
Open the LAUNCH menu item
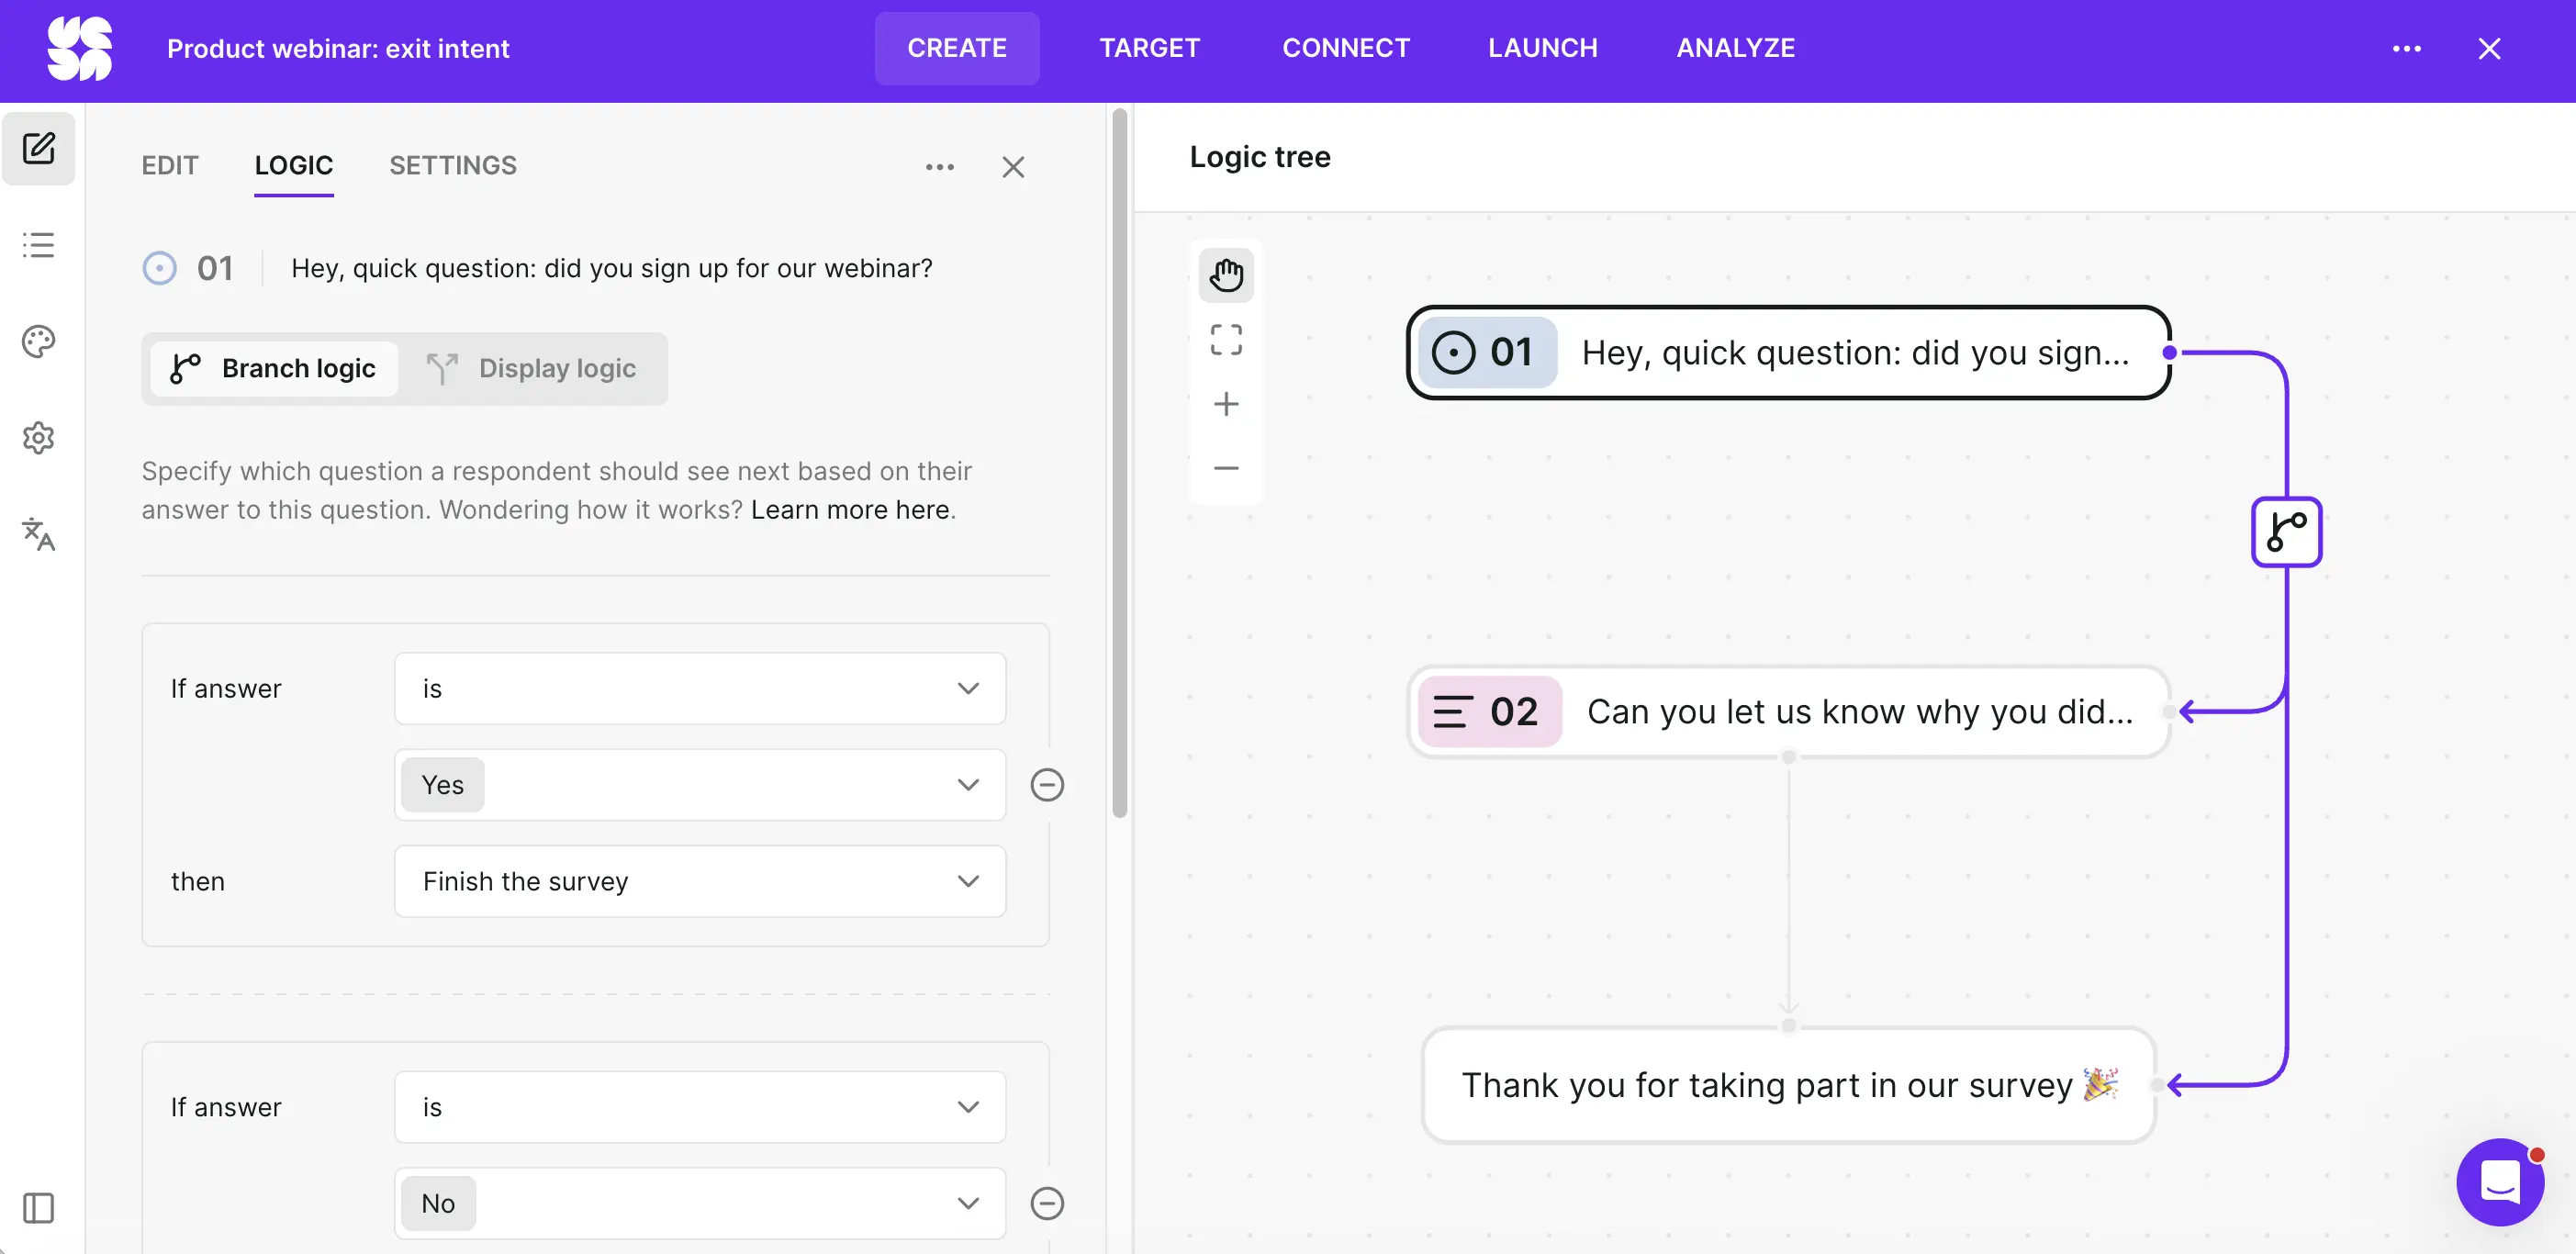click(x=1542, y=47)
